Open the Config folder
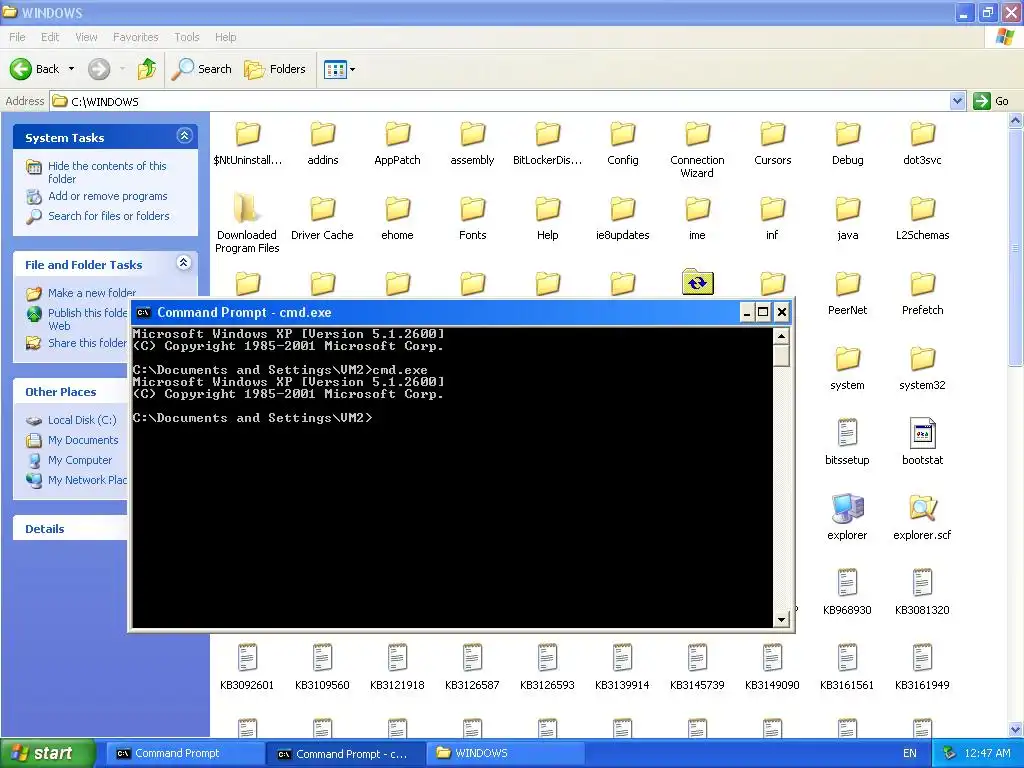Screen dimensions: 1024x768 click(x=622, y=143)
